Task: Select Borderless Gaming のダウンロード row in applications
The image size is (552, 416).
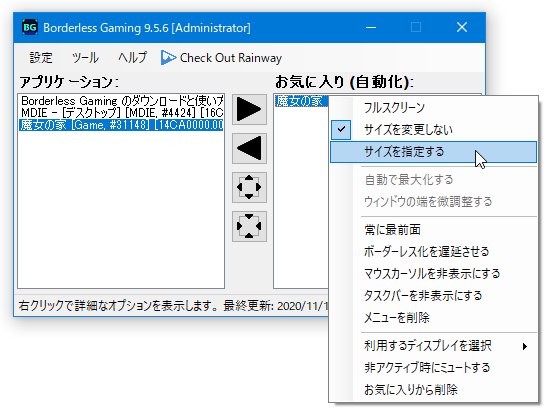Action: [121, 101]
